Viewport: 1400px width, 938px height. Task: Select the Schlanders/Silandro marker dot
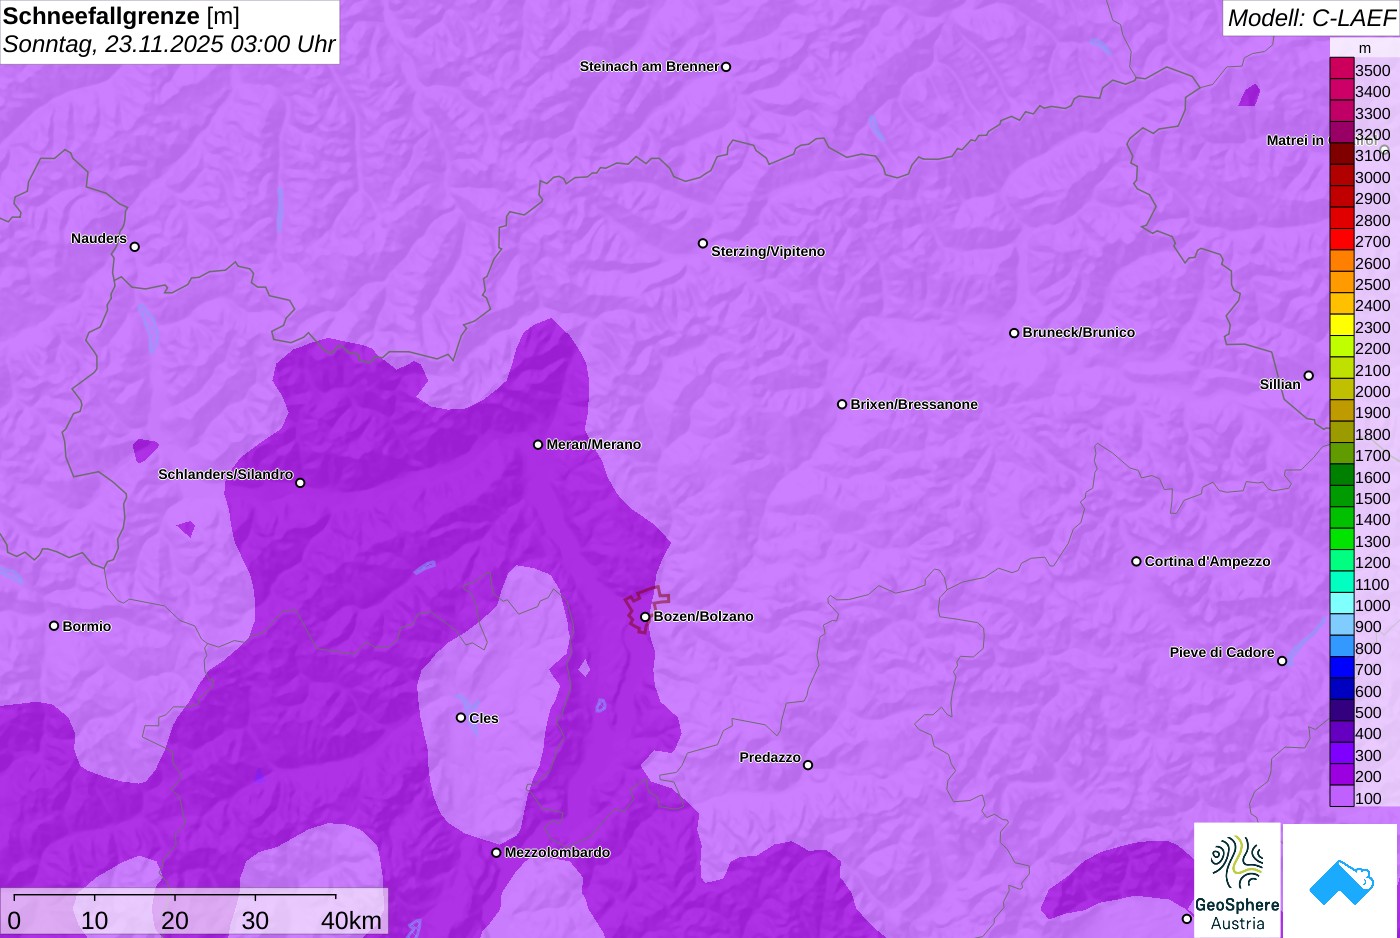300,483
